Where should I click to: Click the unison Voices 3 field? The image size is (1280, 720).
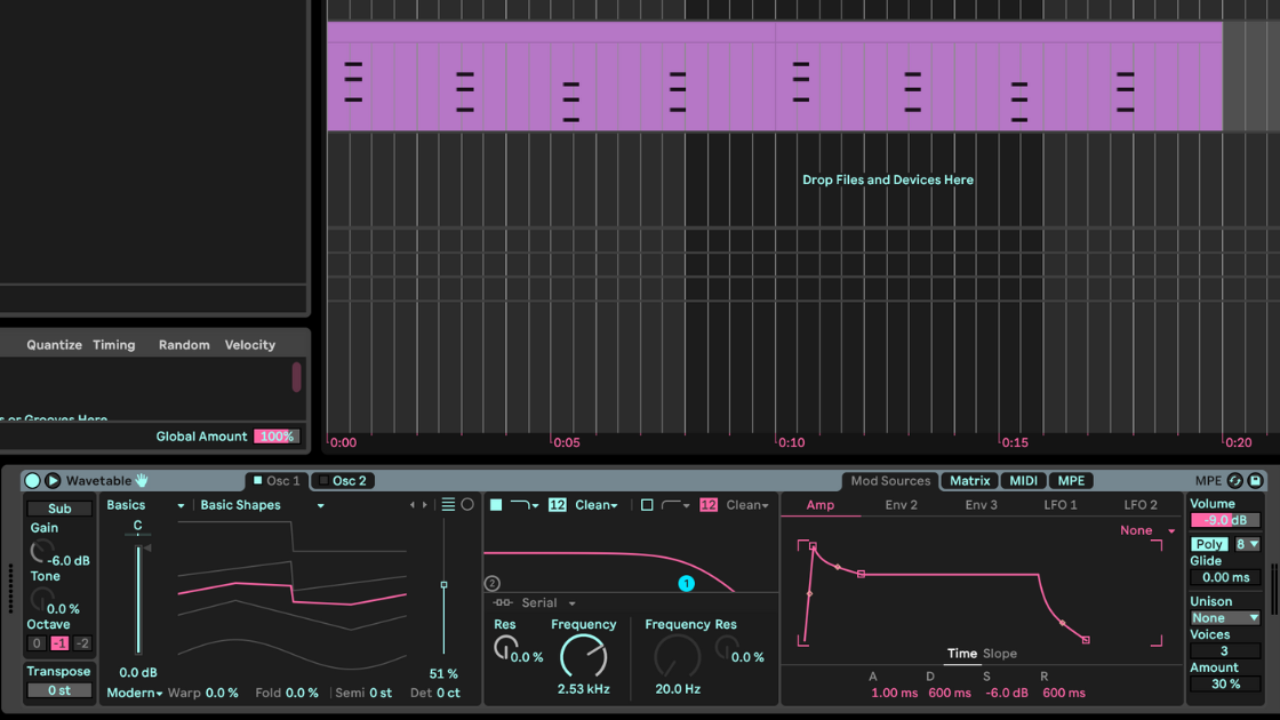[x=1225, y=651]
